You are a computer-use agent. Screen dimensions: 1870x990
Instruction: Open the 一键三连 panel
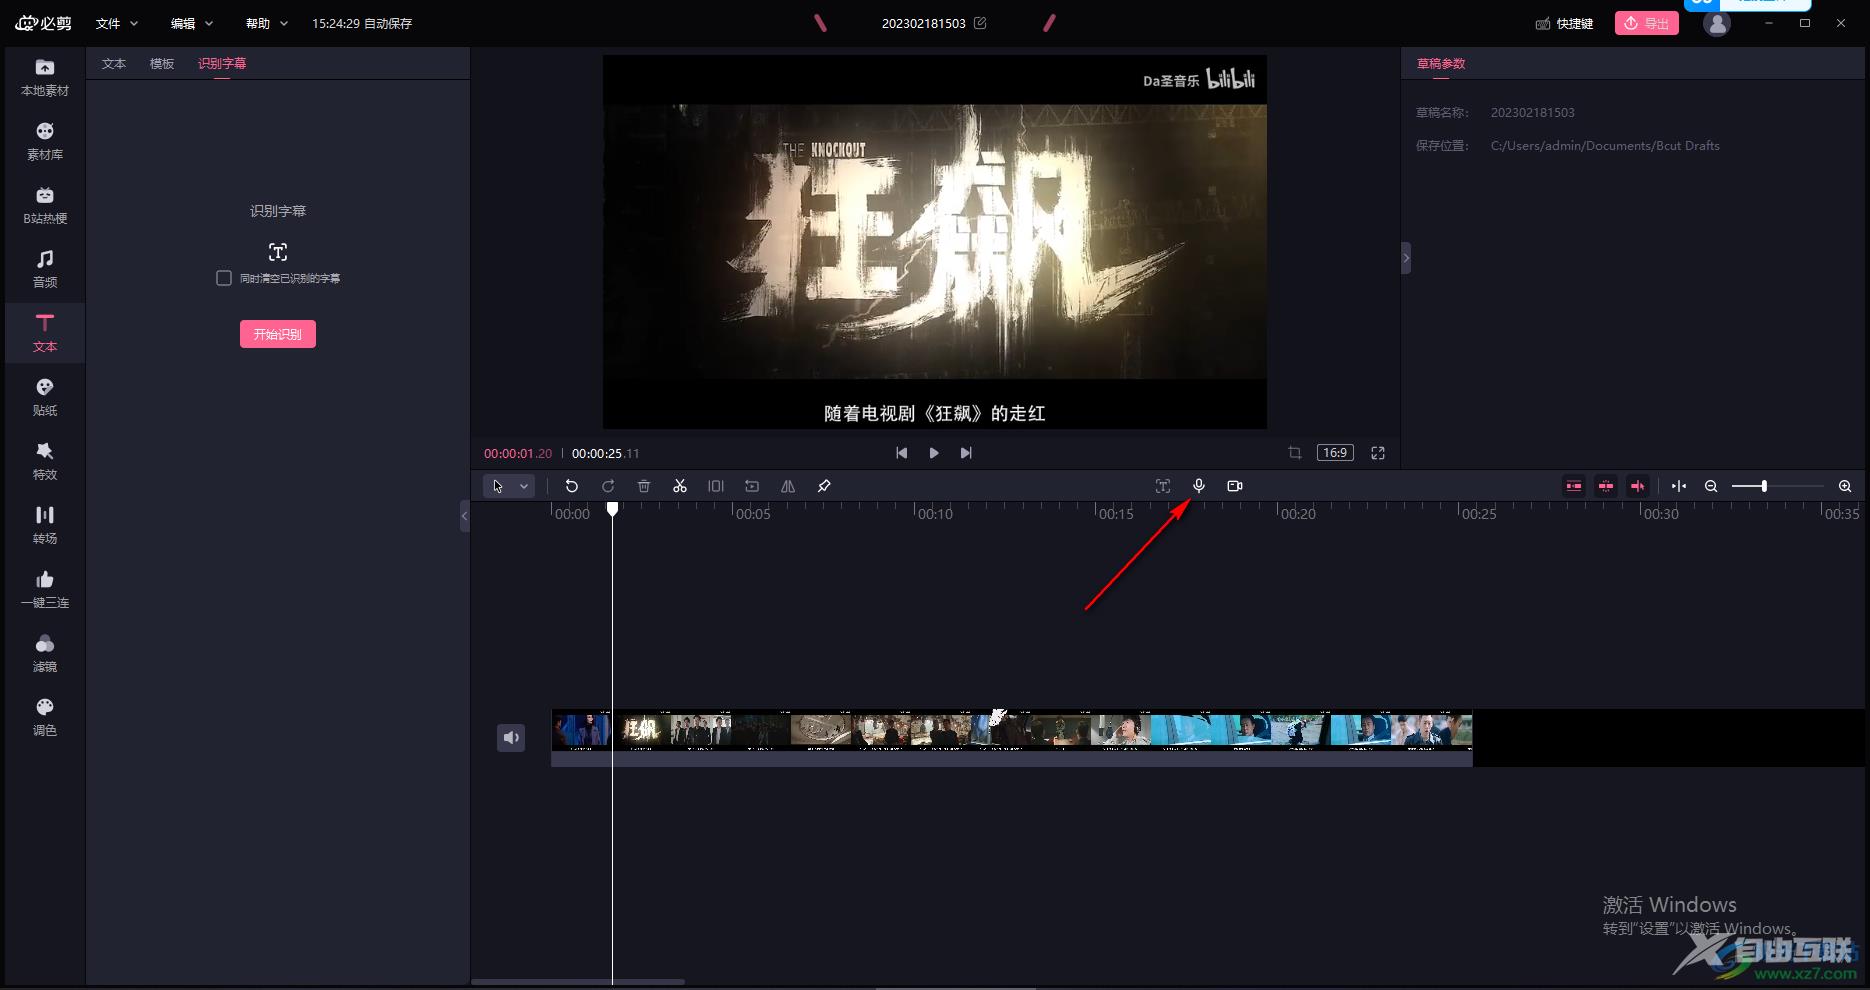tap(45, 589)
